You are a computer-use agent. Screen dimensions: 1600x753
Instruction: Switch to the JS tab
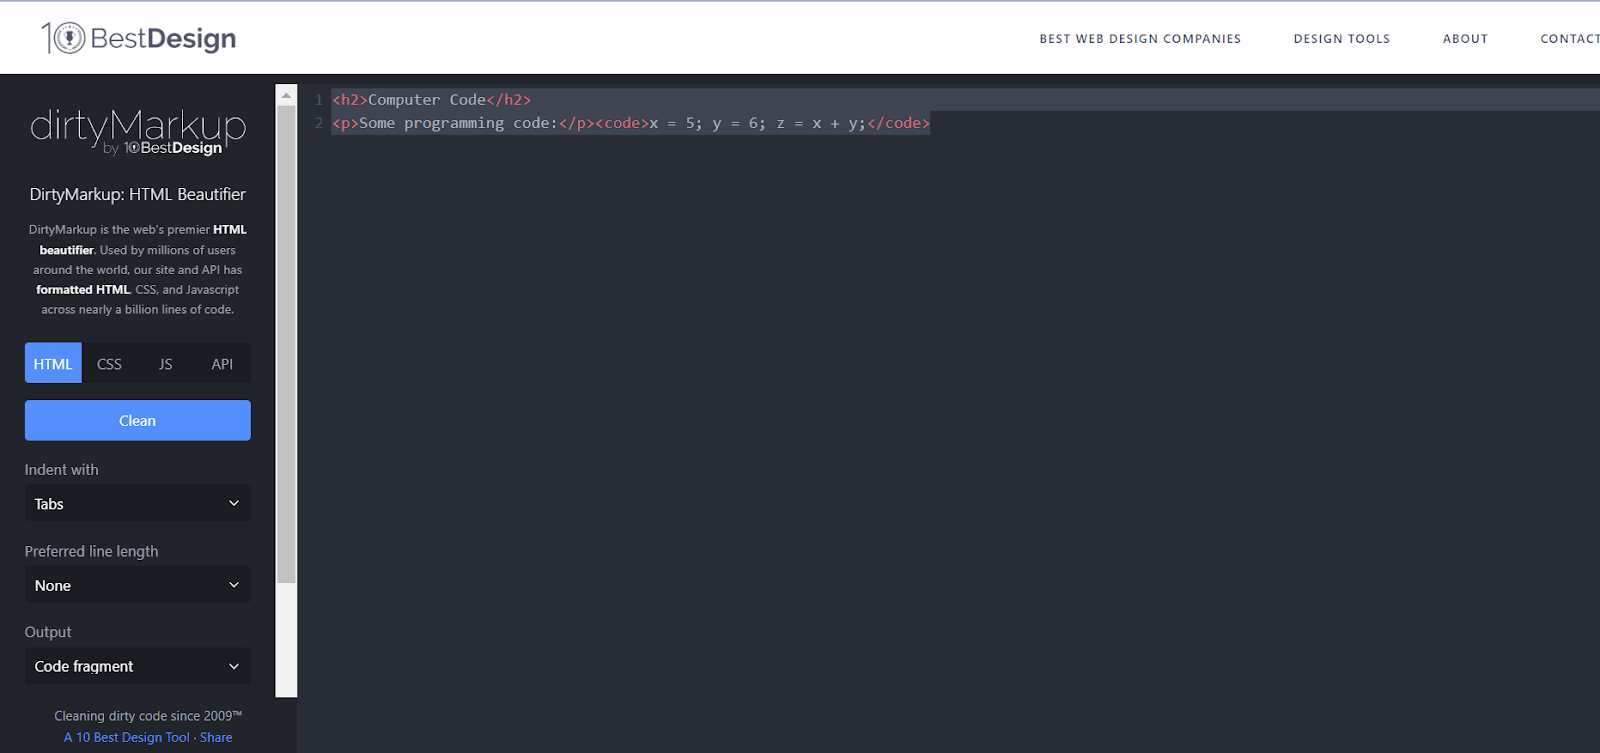tap(166, 363)
